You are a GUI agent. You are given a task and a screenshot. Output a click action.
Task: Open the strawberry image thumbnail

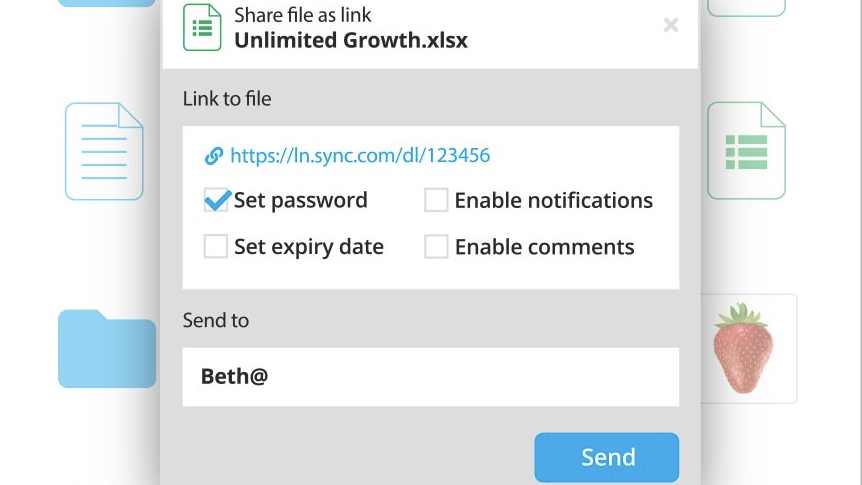(x=743, y=348)
